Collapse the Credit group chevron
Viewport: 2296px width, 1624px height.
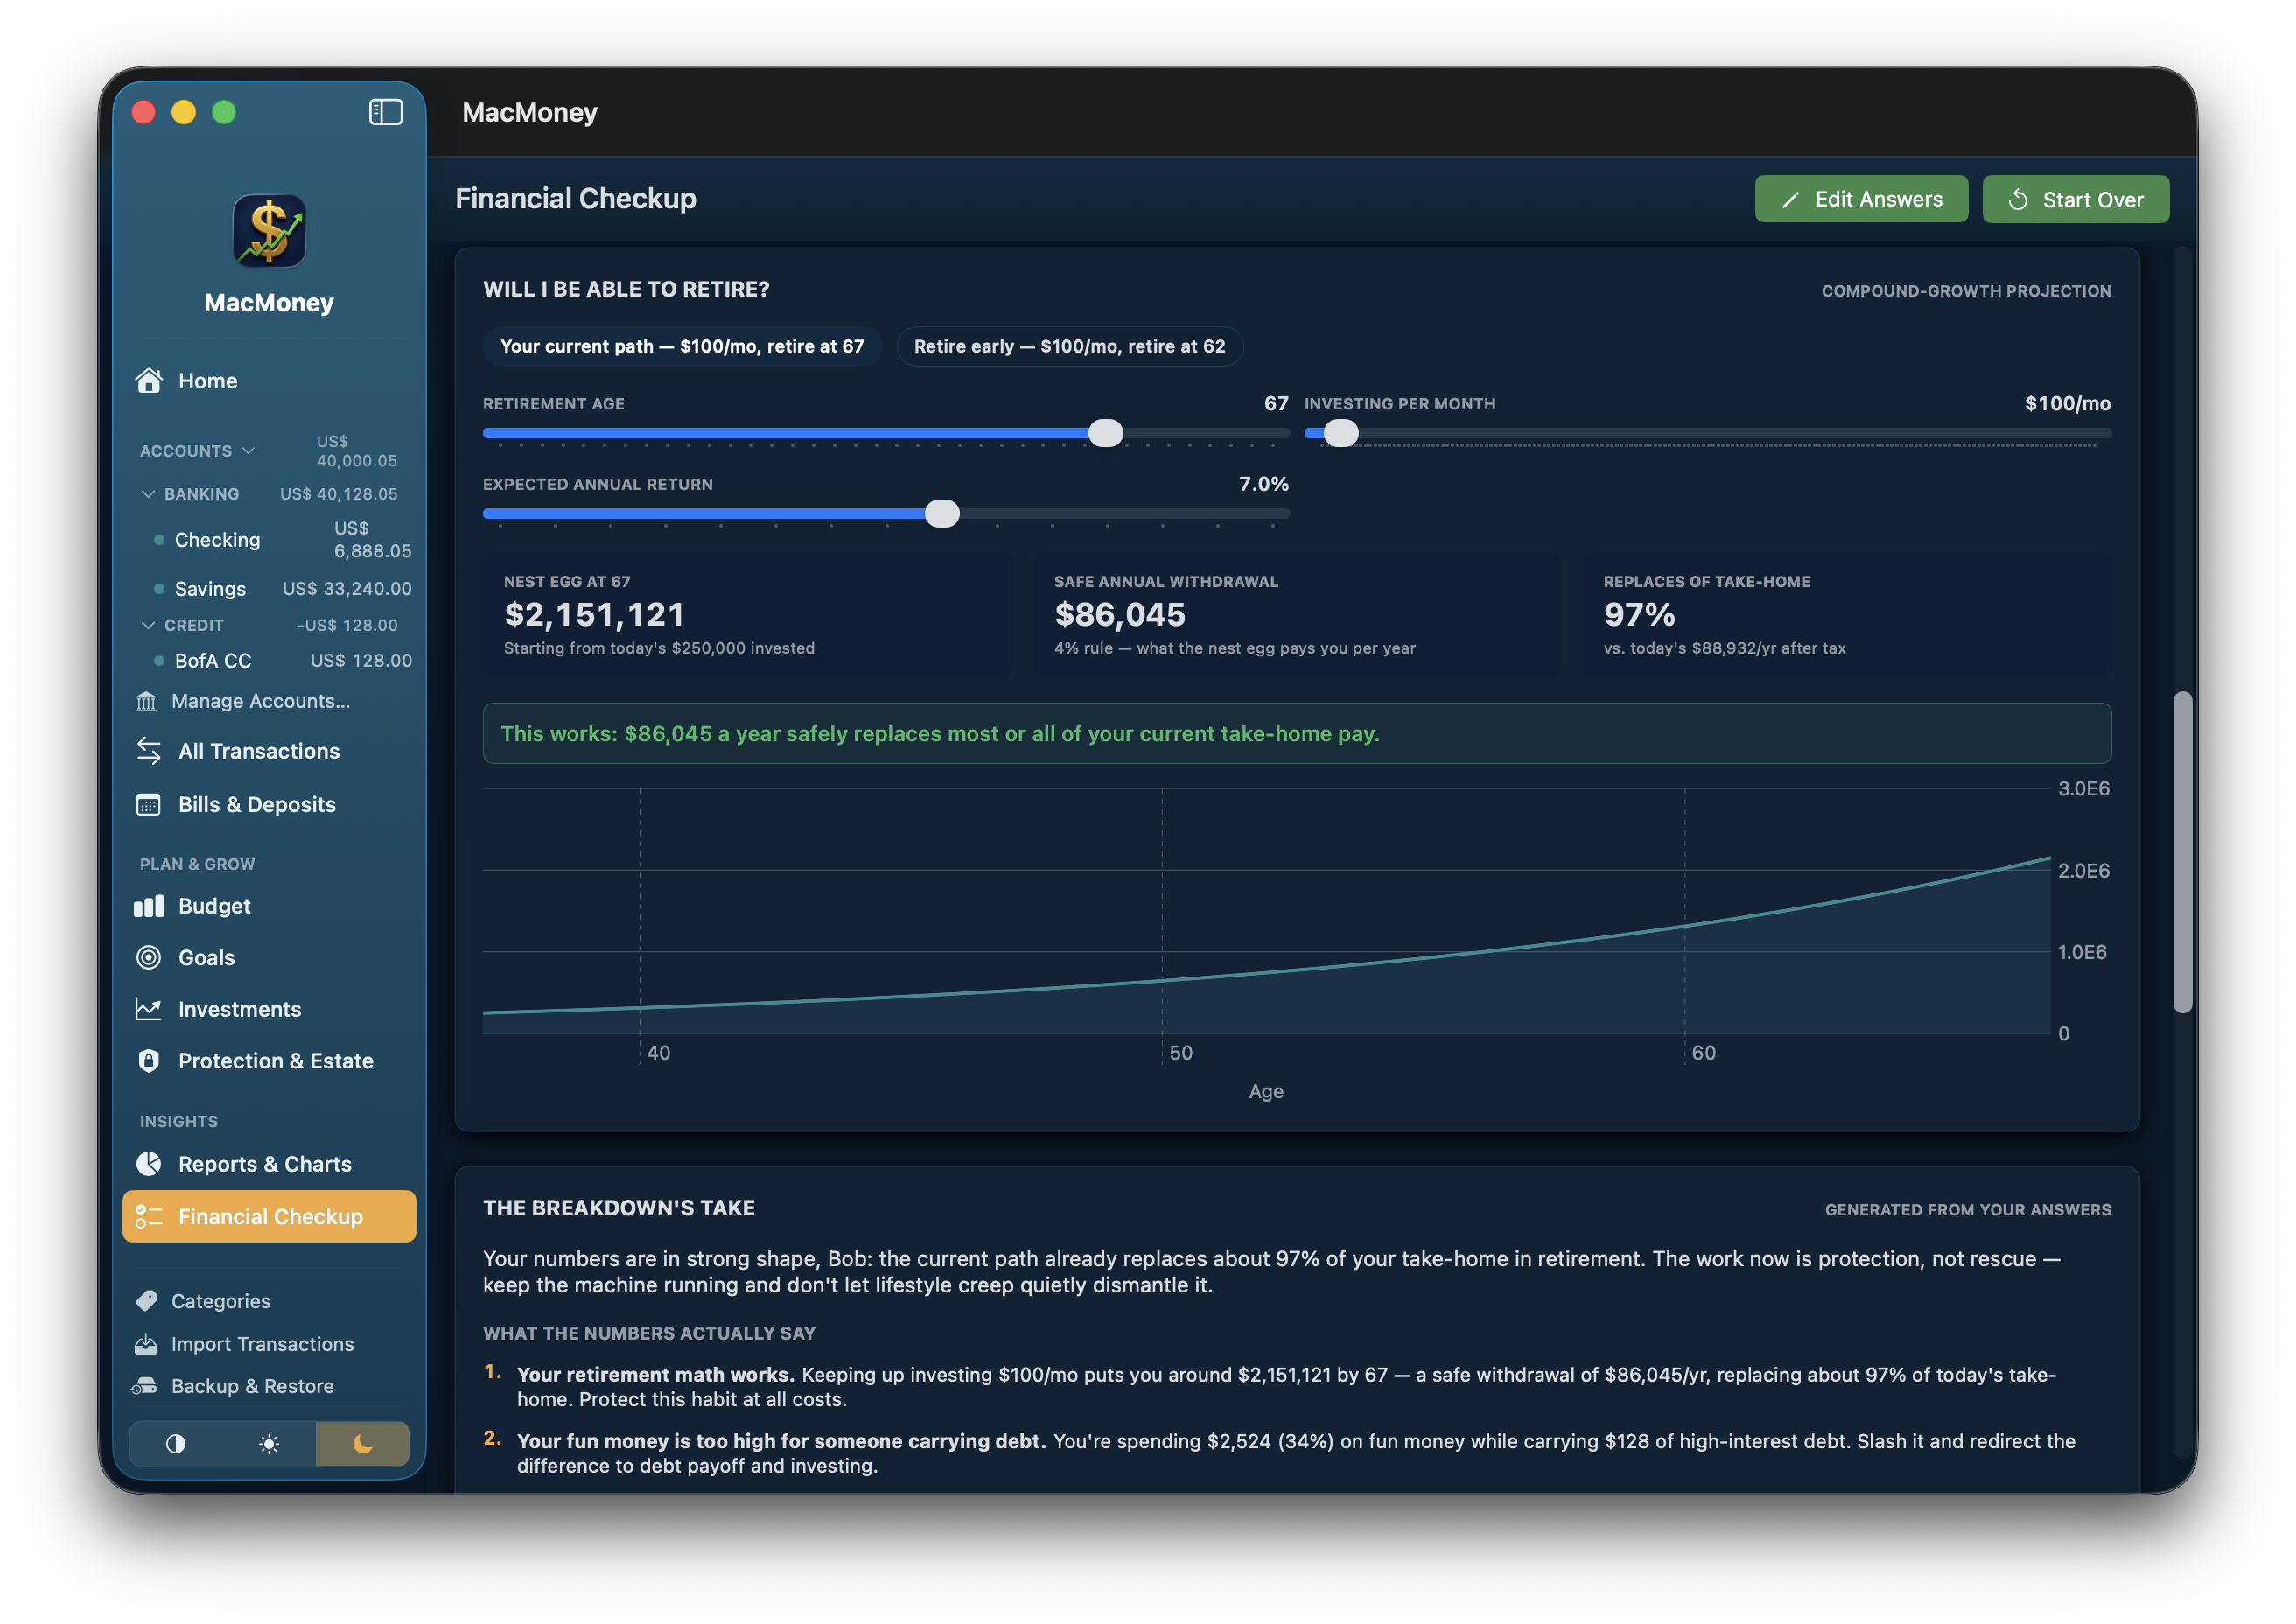pyautogui.click(x=148, y=625)
